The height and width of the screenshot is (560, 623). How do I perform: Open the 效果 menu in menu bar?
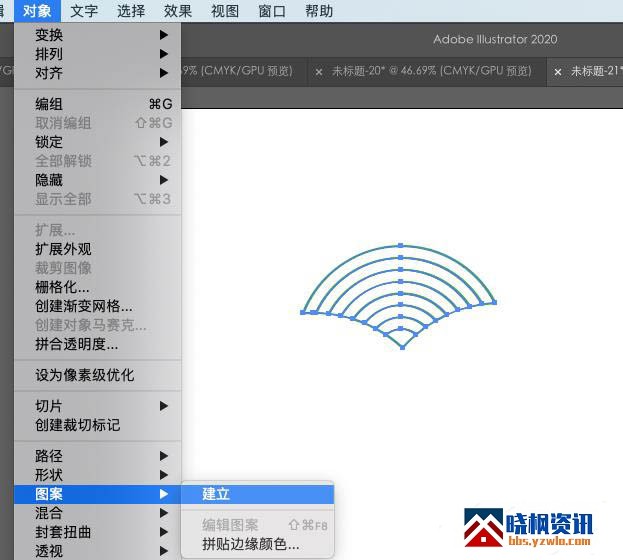click(x=178, y=11)
